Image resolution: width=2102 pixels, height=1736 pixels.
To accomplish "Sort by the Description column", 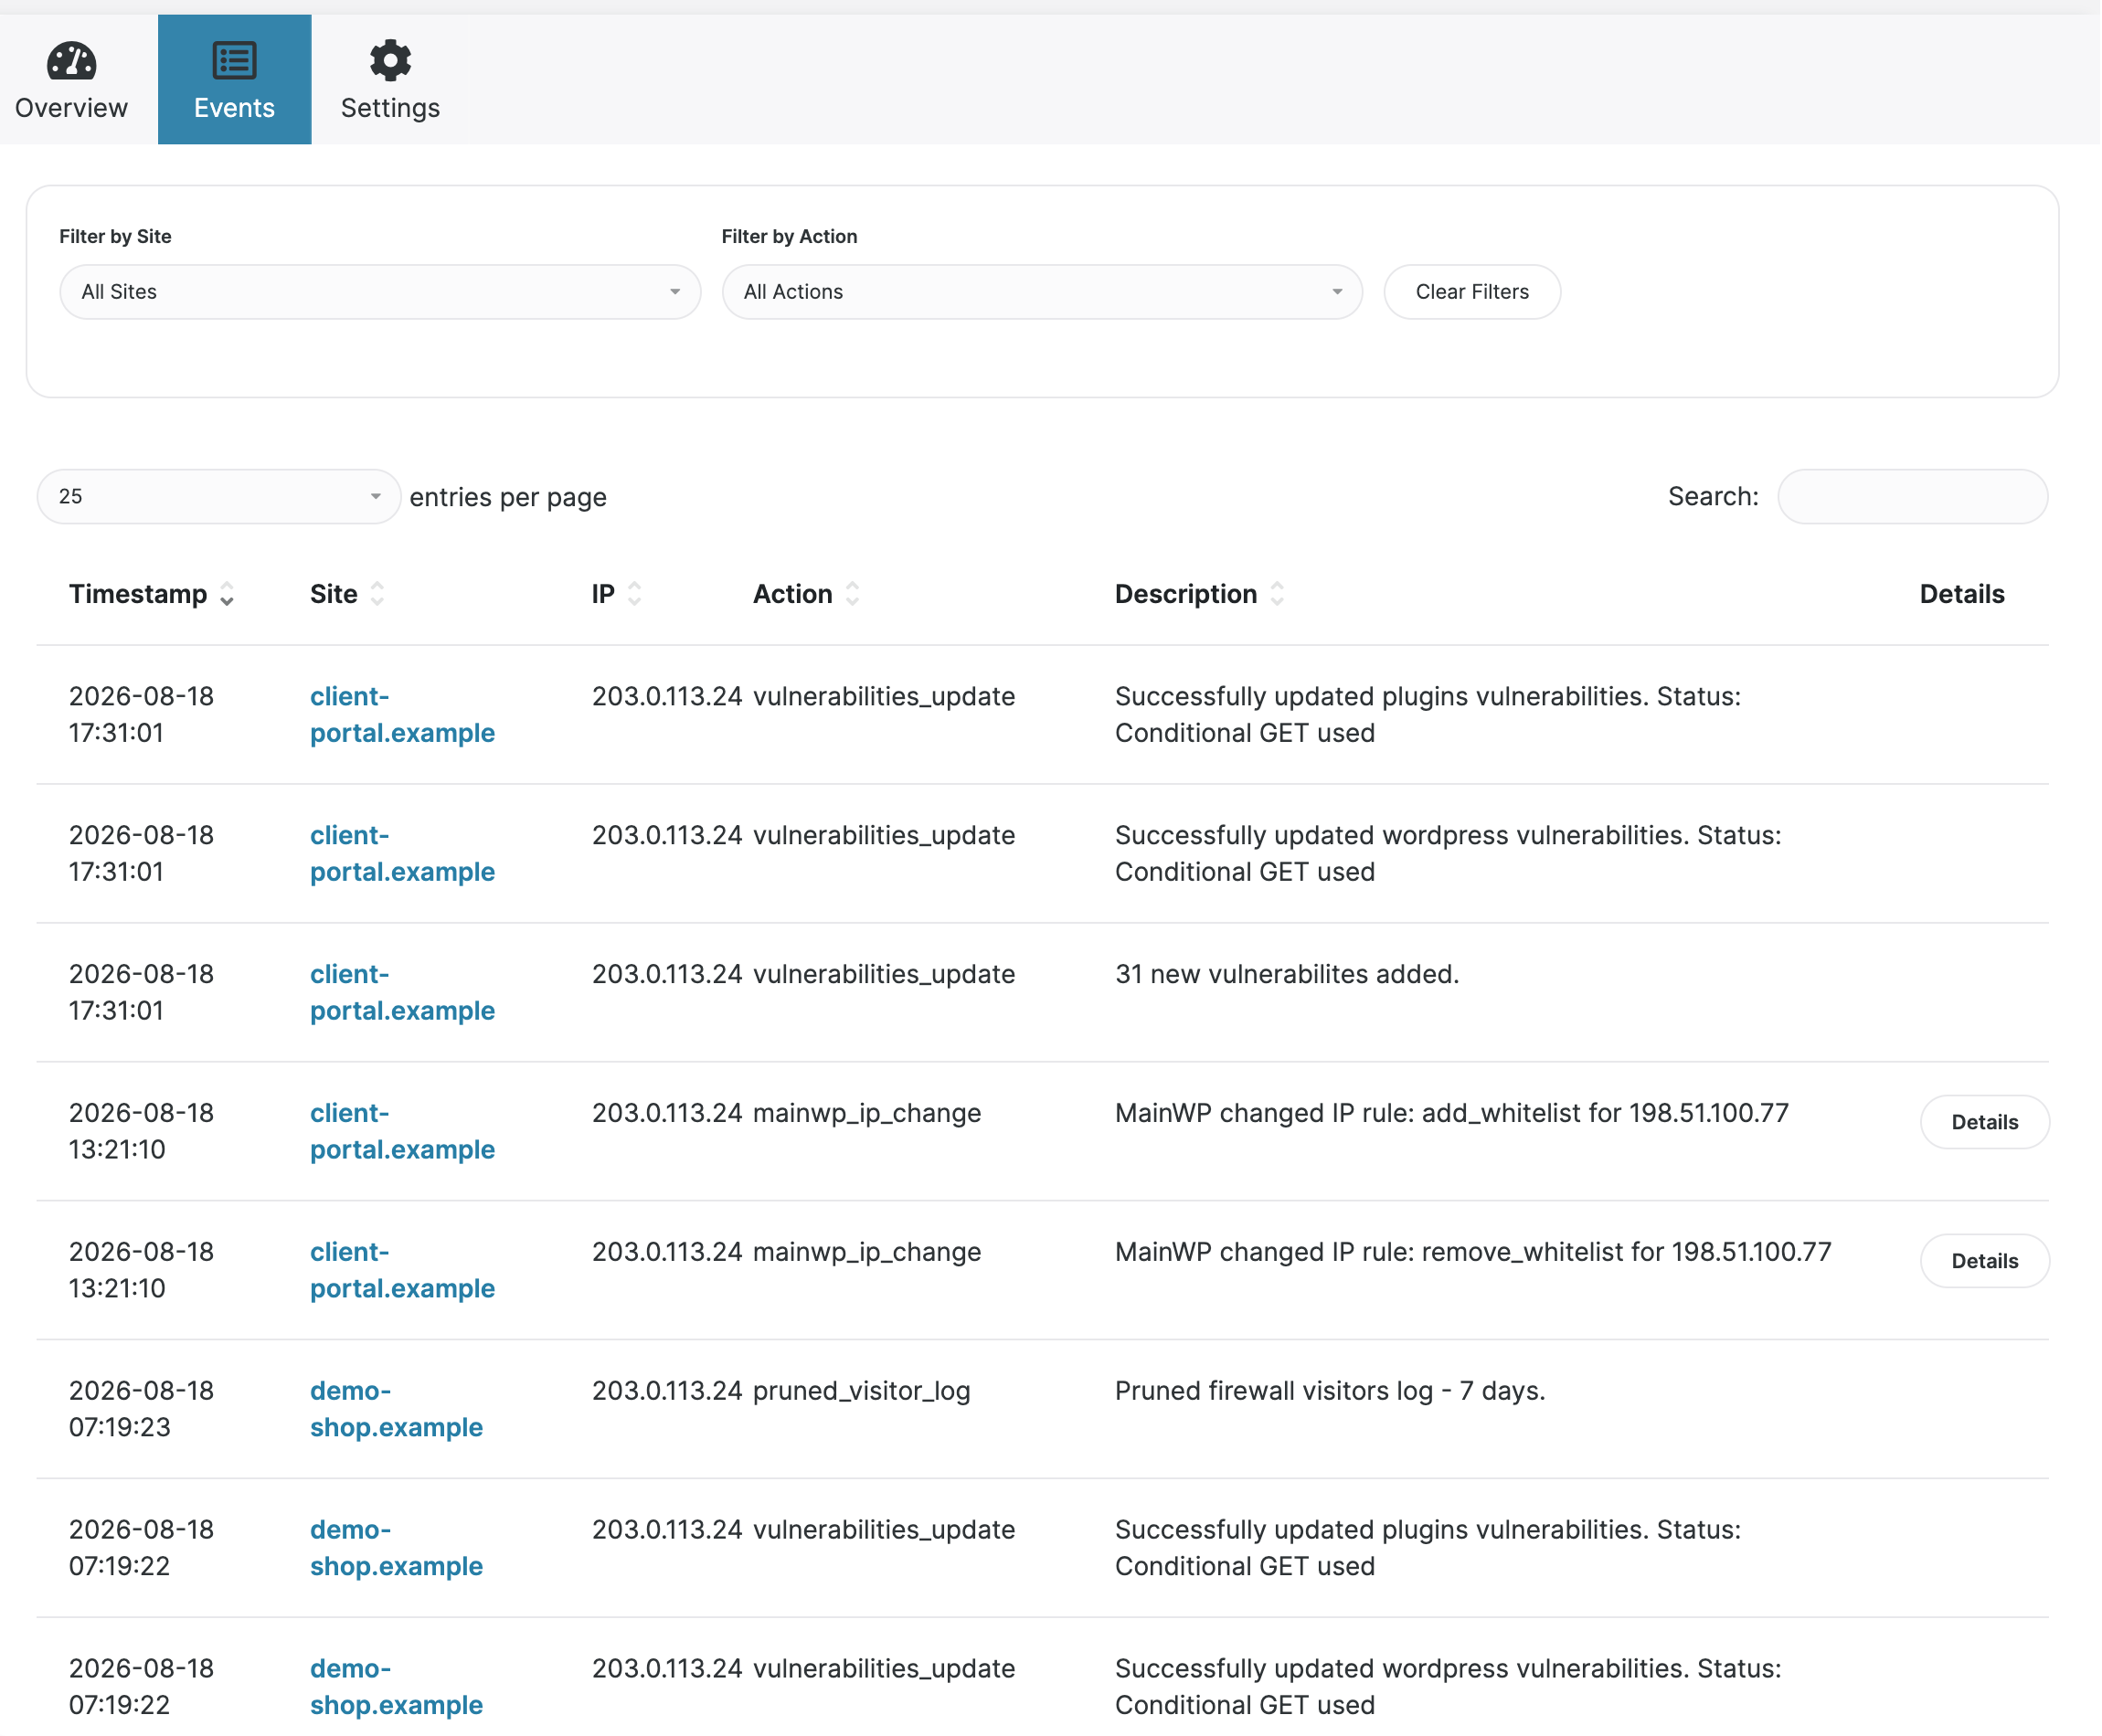I will [x=1200, y=594].
